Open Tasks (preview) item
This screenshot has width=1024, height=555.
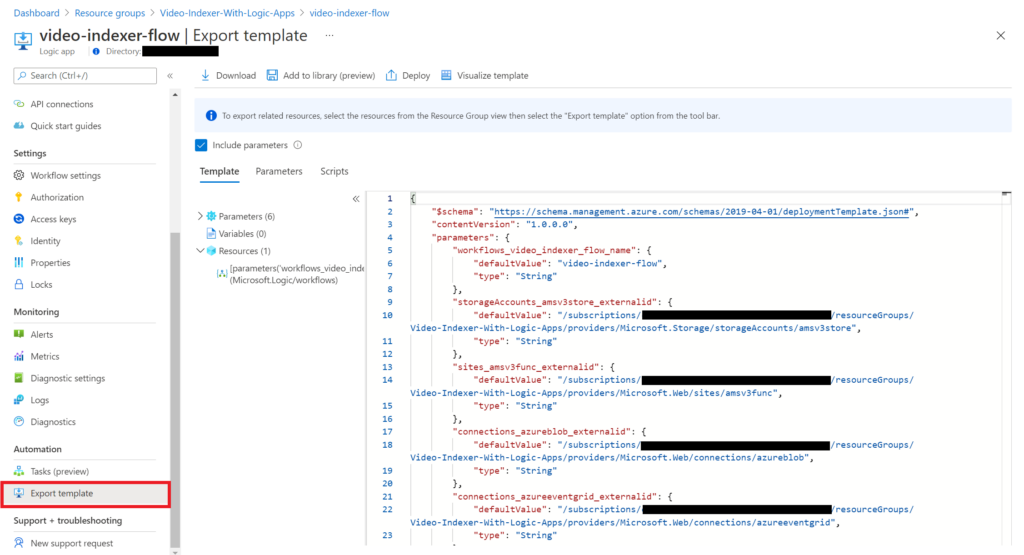59,471
